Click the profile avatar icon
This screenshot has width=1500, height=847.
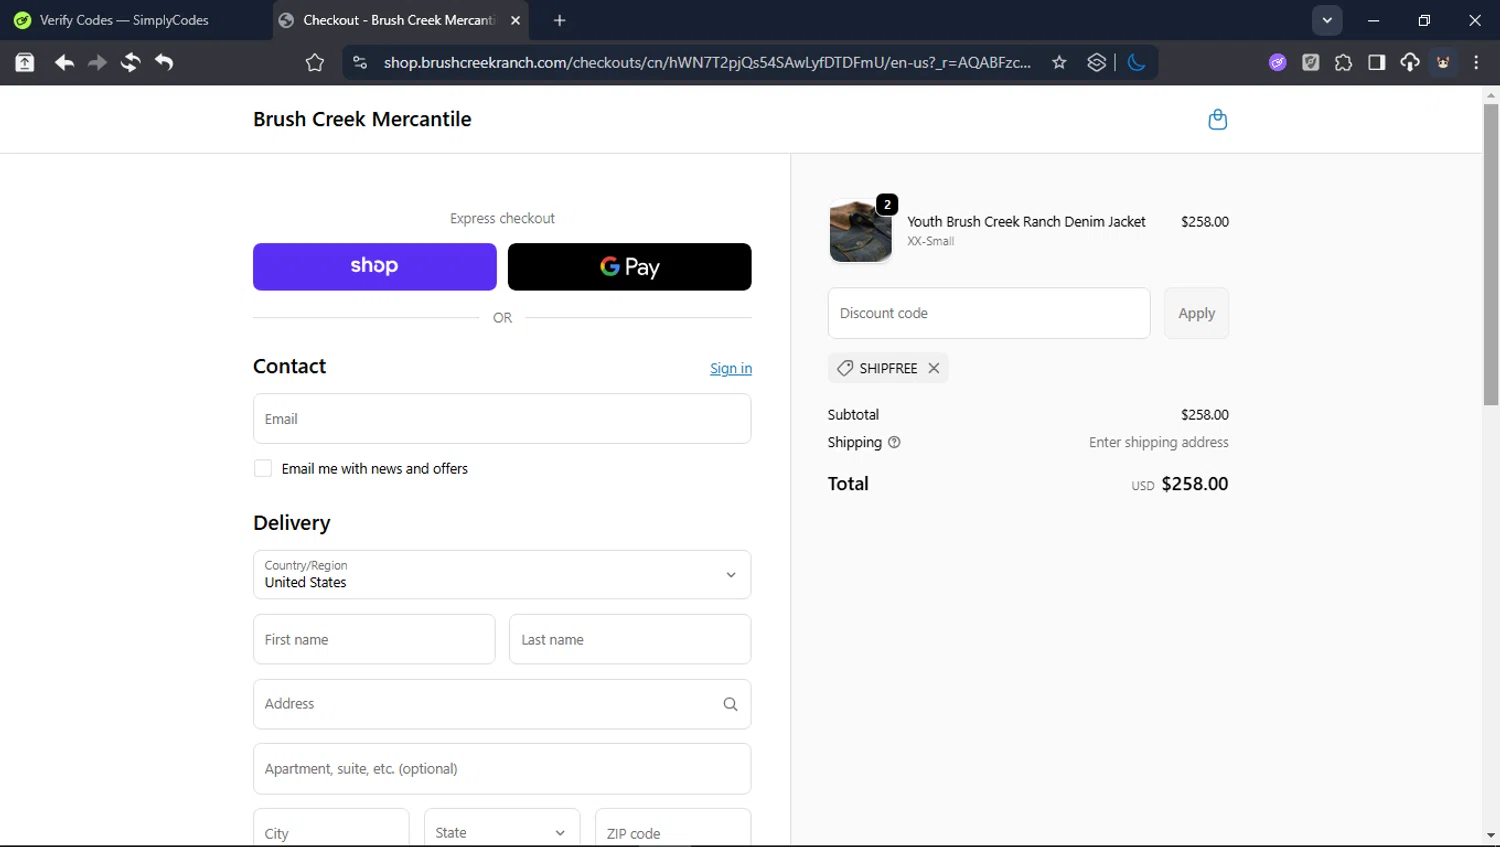(x=1443, y=62)
